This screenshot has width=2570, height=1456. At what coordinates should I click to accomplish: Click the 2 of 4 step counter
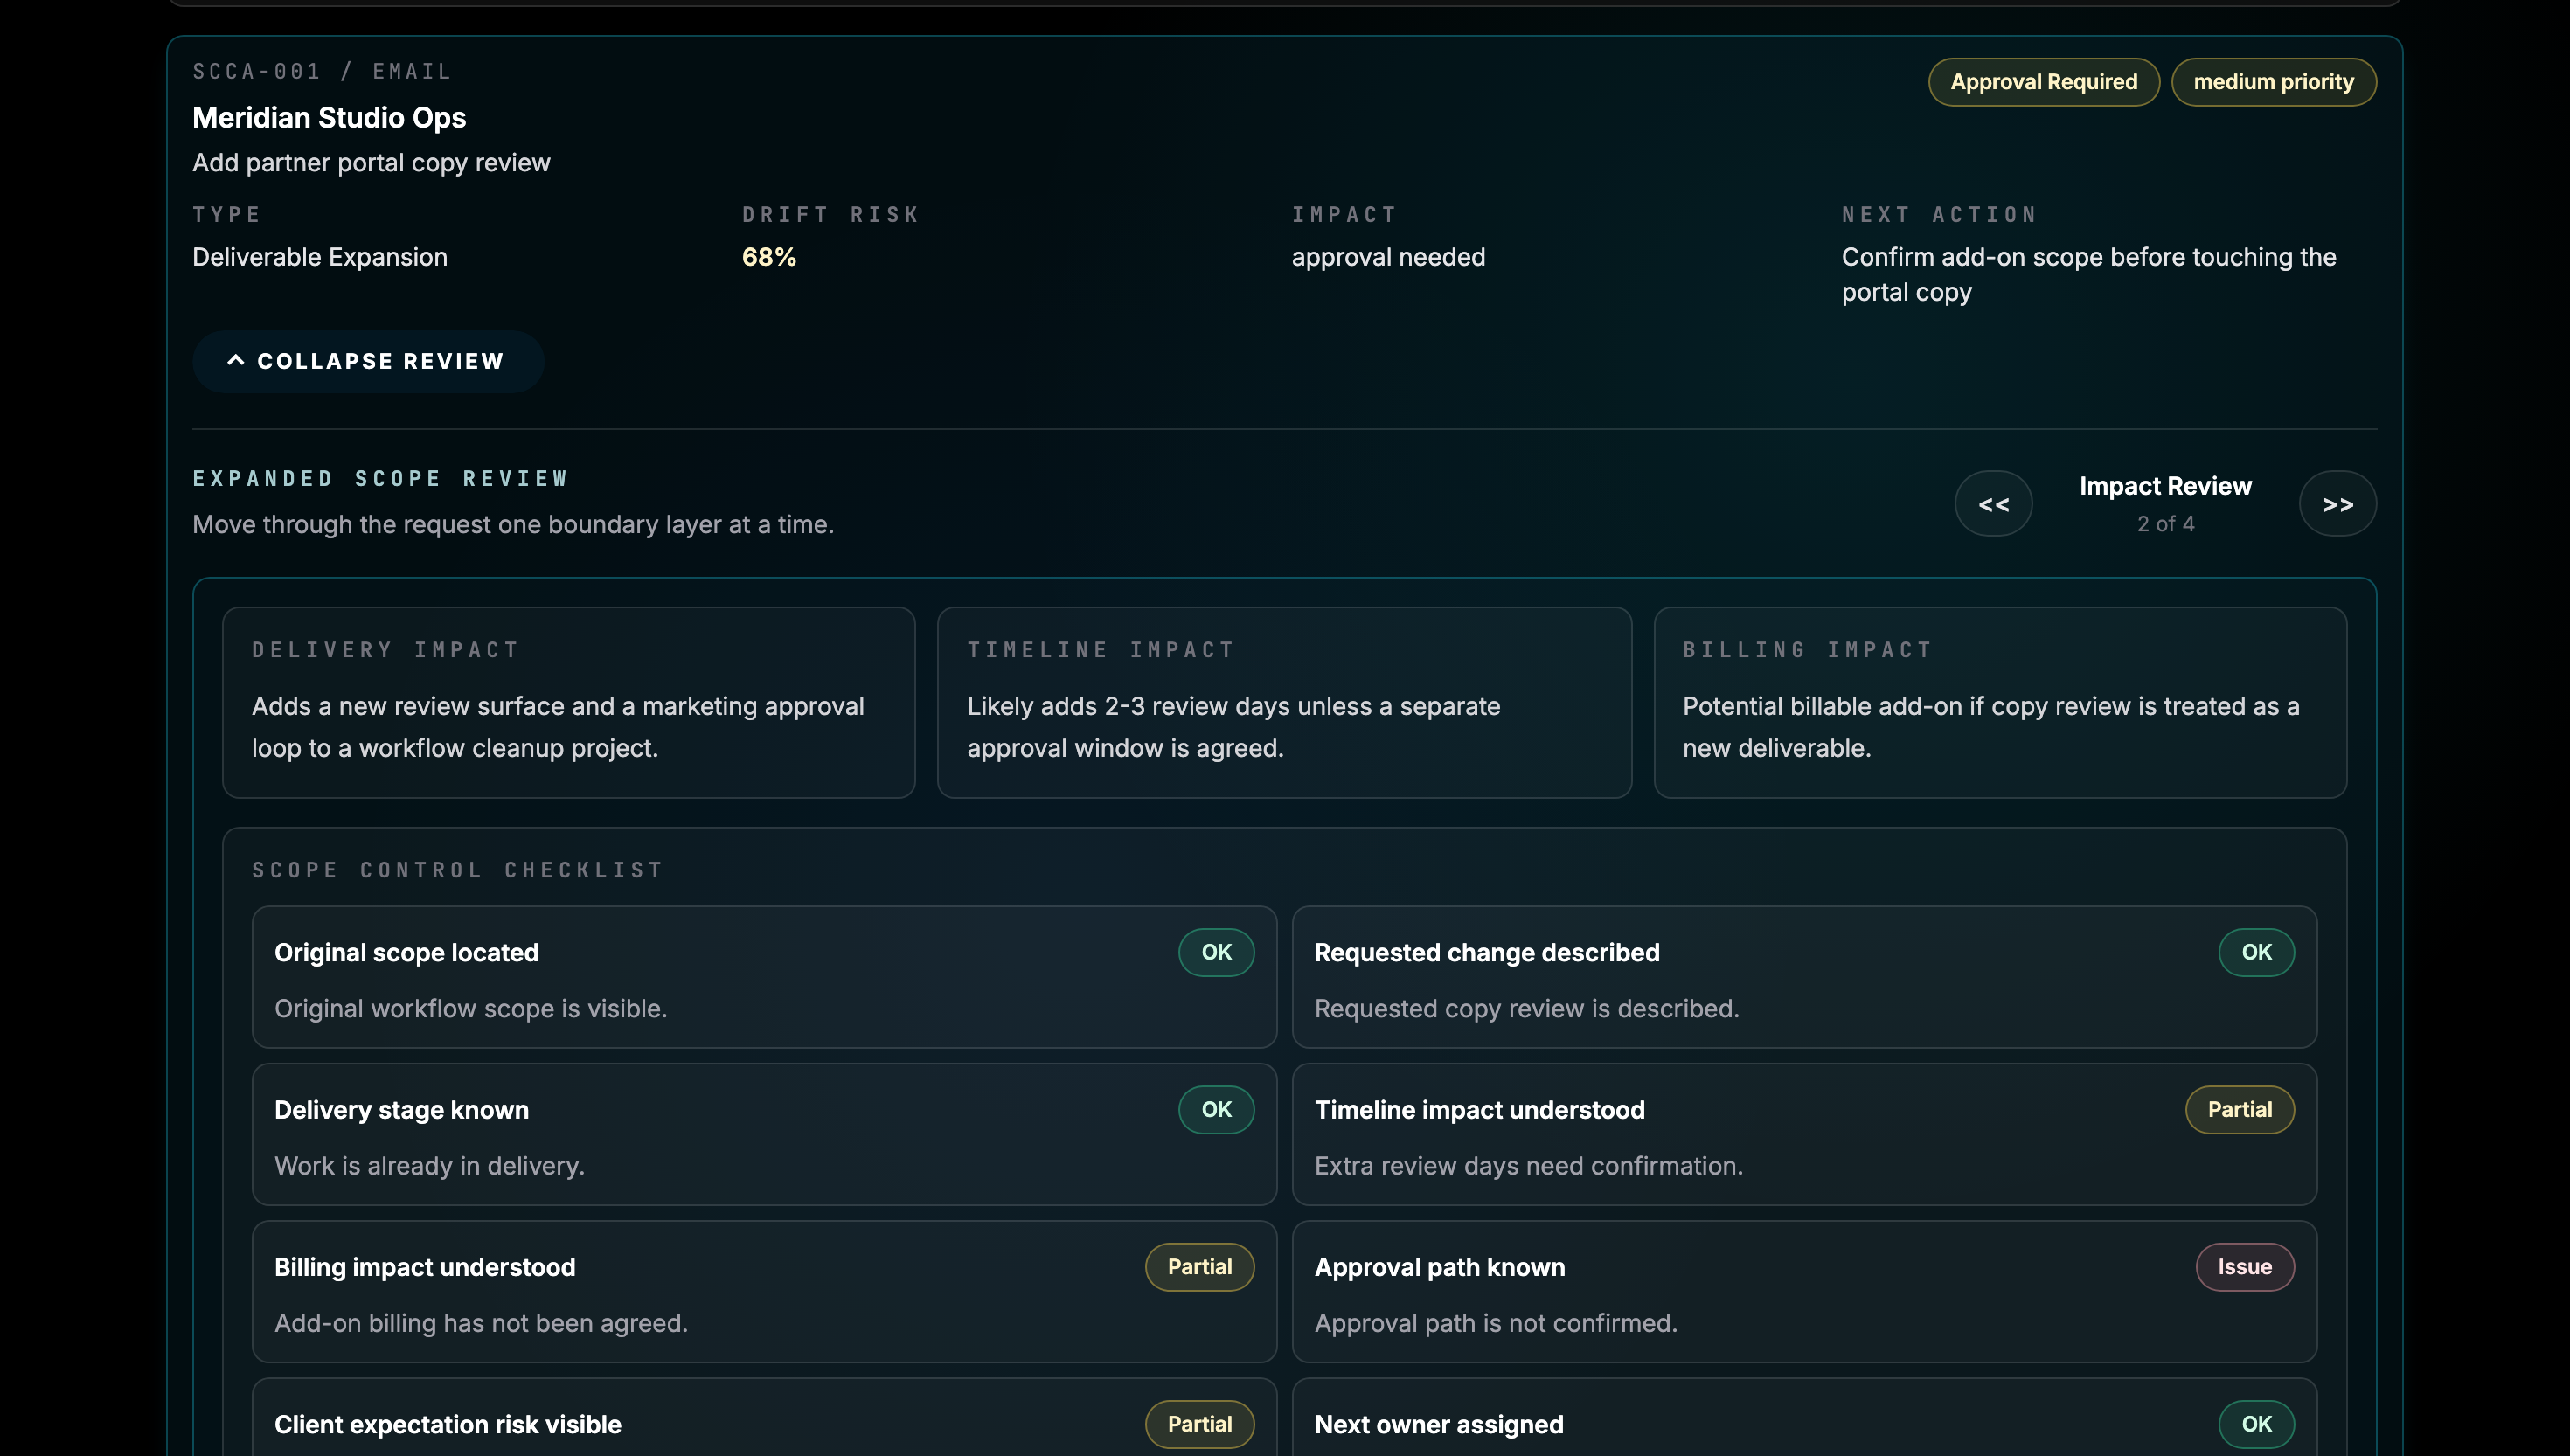coord(2165,524)
